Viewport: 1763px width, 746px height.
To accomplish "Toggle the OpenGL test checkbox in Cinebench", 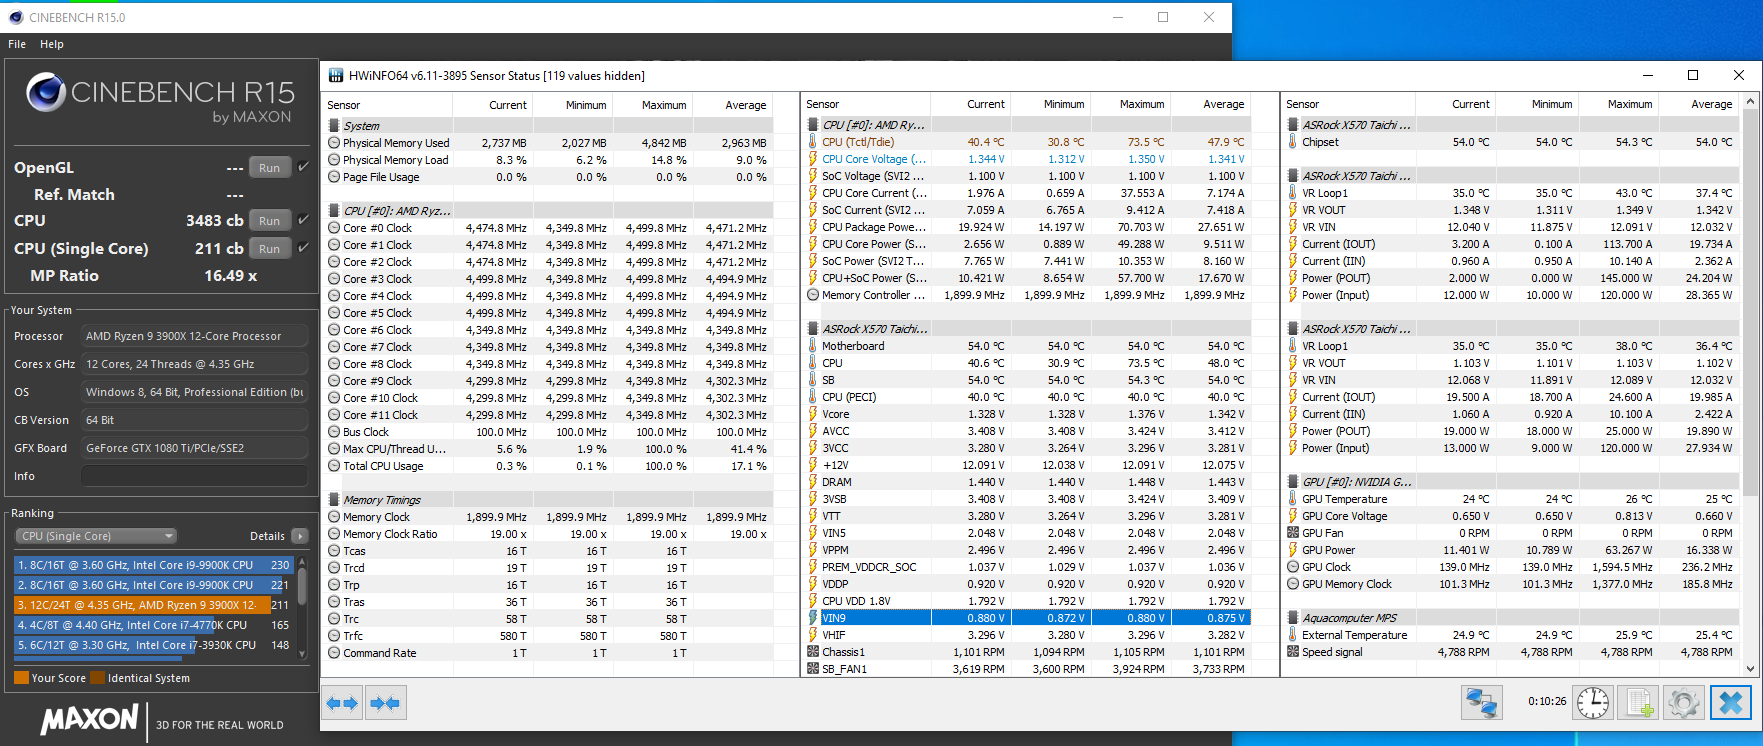I will point(303,167).
